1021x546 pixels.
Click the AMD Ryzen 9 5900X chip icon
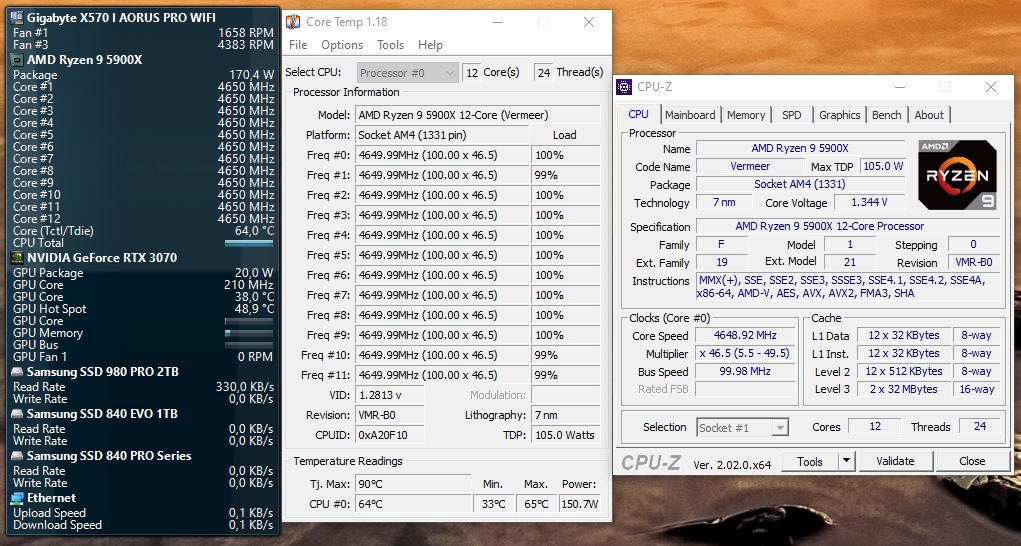click(x=18, y=60)
